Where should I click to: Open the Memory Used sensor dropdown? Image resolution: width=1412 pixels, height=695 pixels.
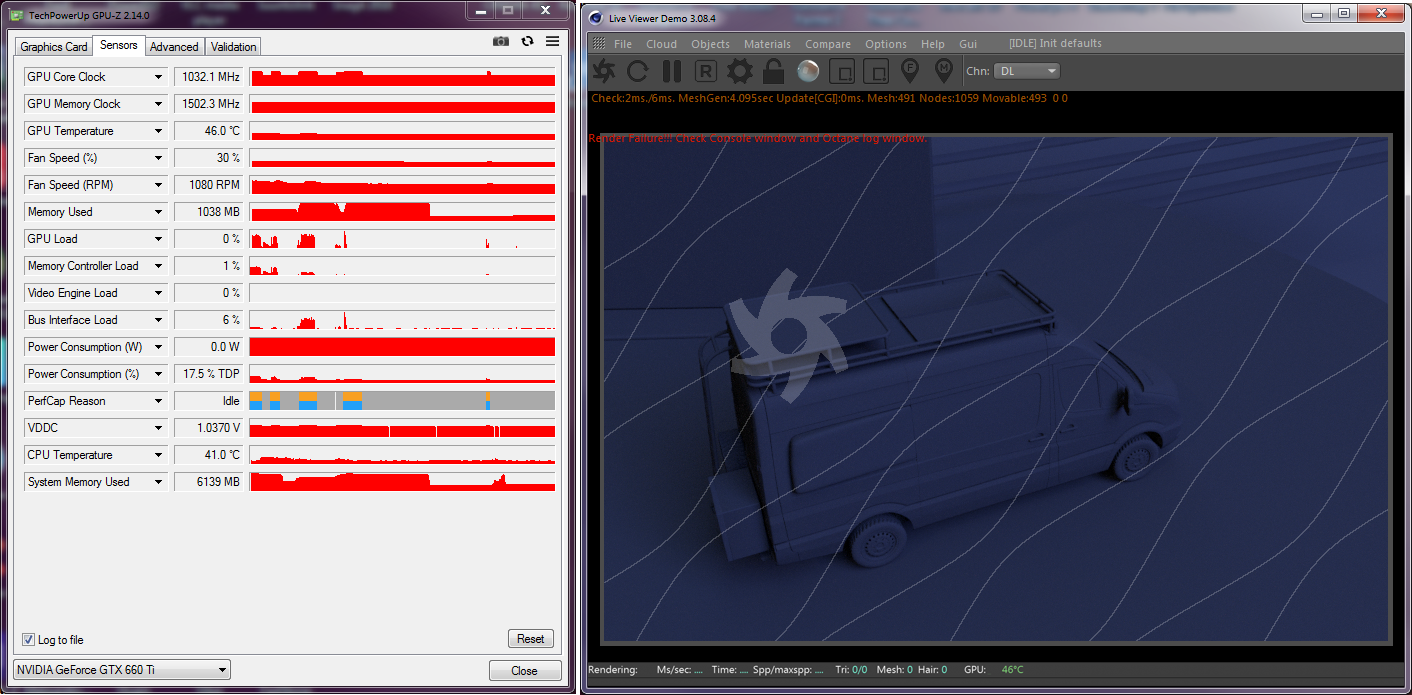click(158, 212)
